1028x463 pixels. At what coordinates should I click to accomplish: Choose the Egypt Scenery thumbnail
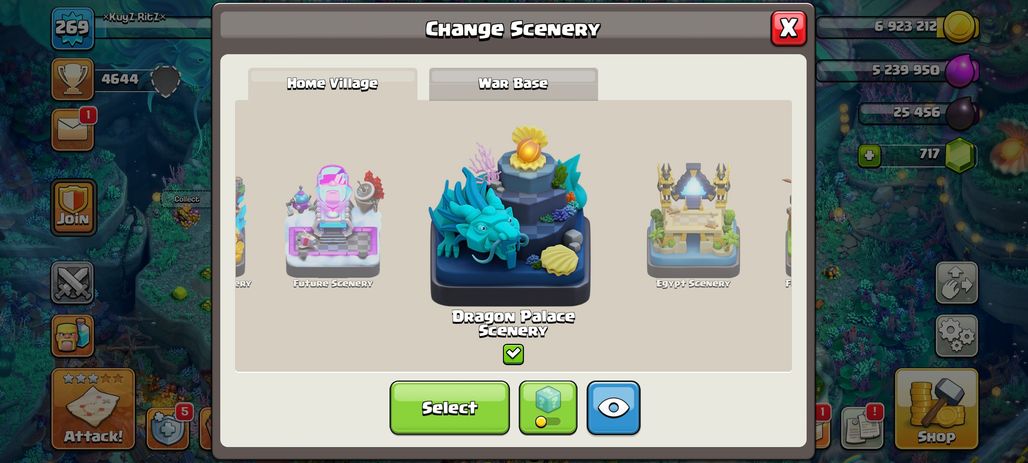(x=693, y=225)
